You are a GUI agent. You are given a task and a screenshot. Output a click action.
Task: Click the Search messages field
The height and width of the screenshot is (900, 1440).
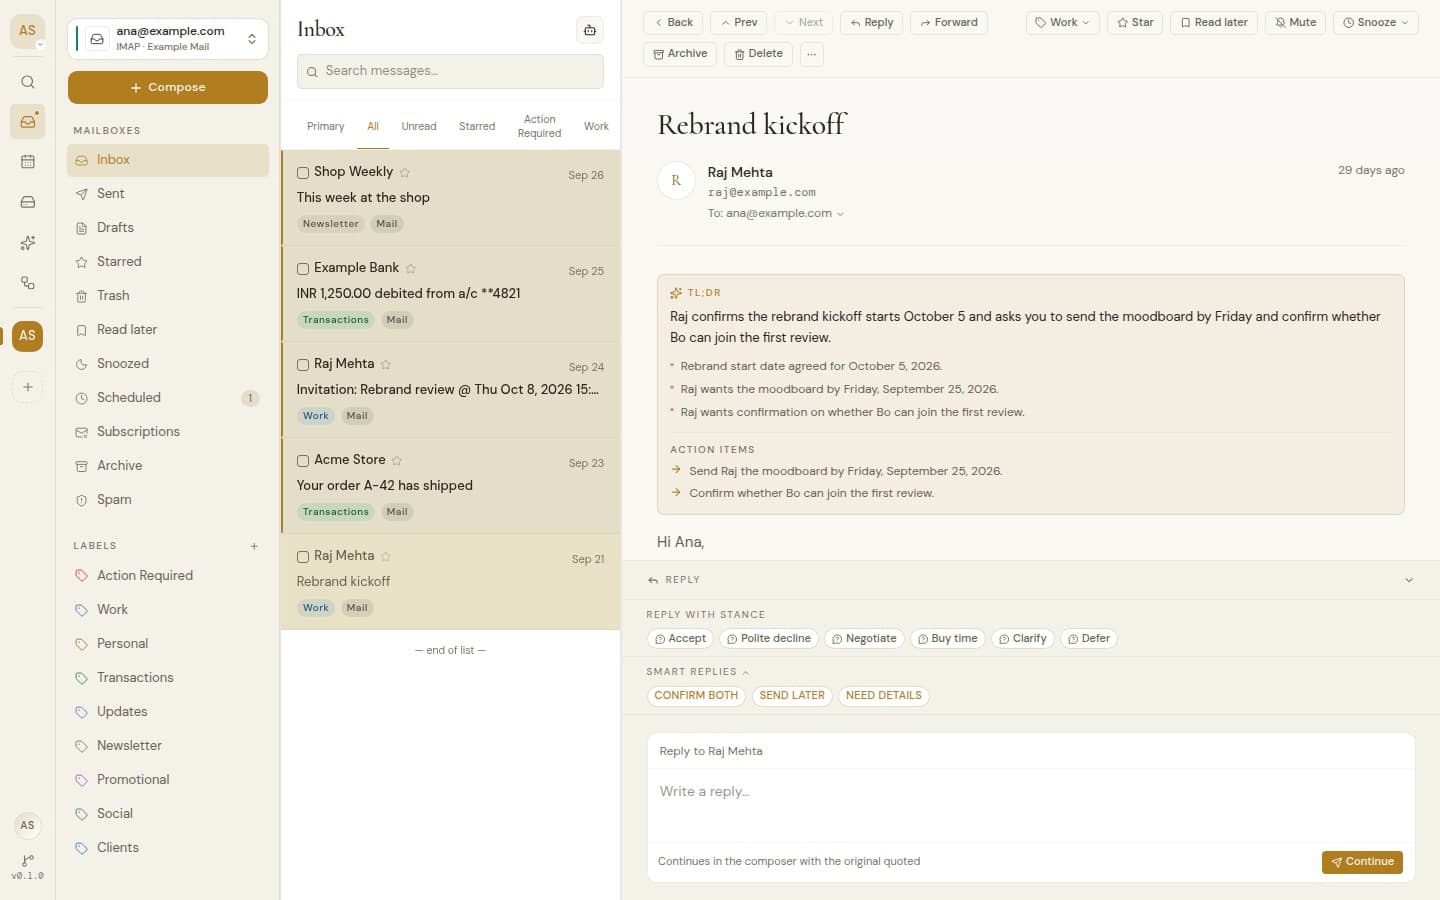pyautogui.click(x=450, y=71)
